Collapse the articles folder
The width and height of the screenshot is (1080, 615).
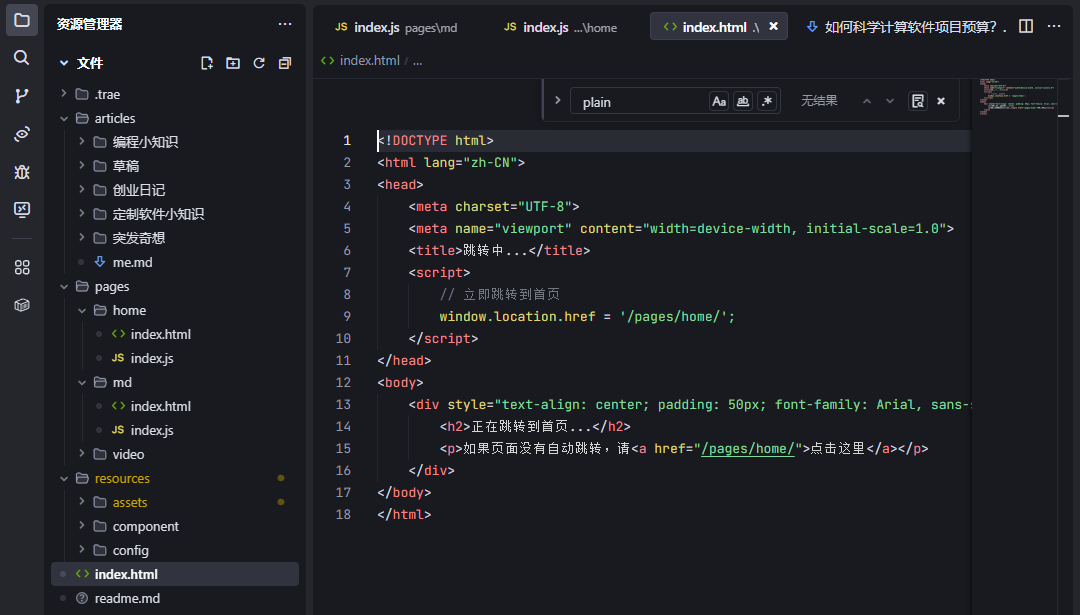64,118
